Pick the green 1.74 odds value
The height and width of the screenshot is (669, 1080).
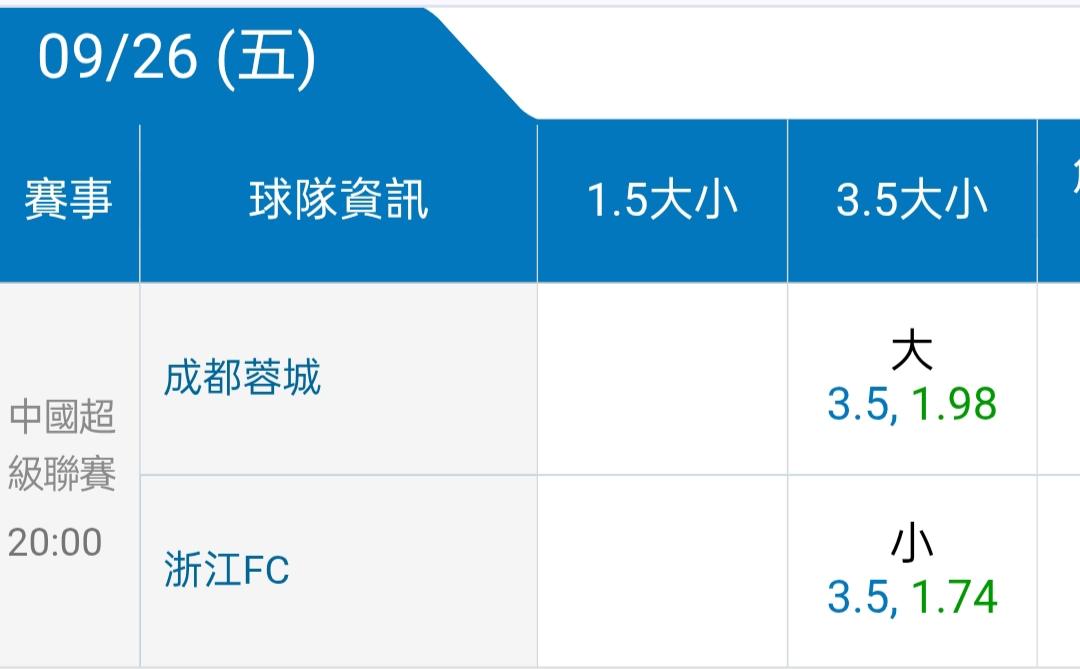(x=954, y=597)
